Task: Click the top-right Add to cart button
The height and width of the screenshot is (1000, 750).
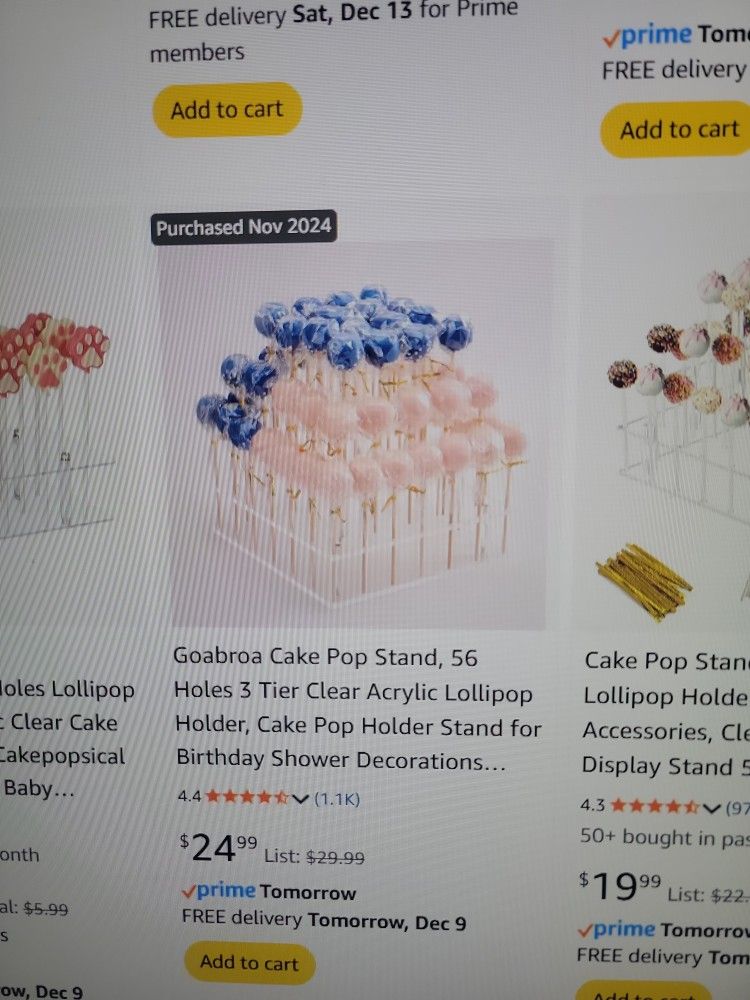Action: coord(676,129)
